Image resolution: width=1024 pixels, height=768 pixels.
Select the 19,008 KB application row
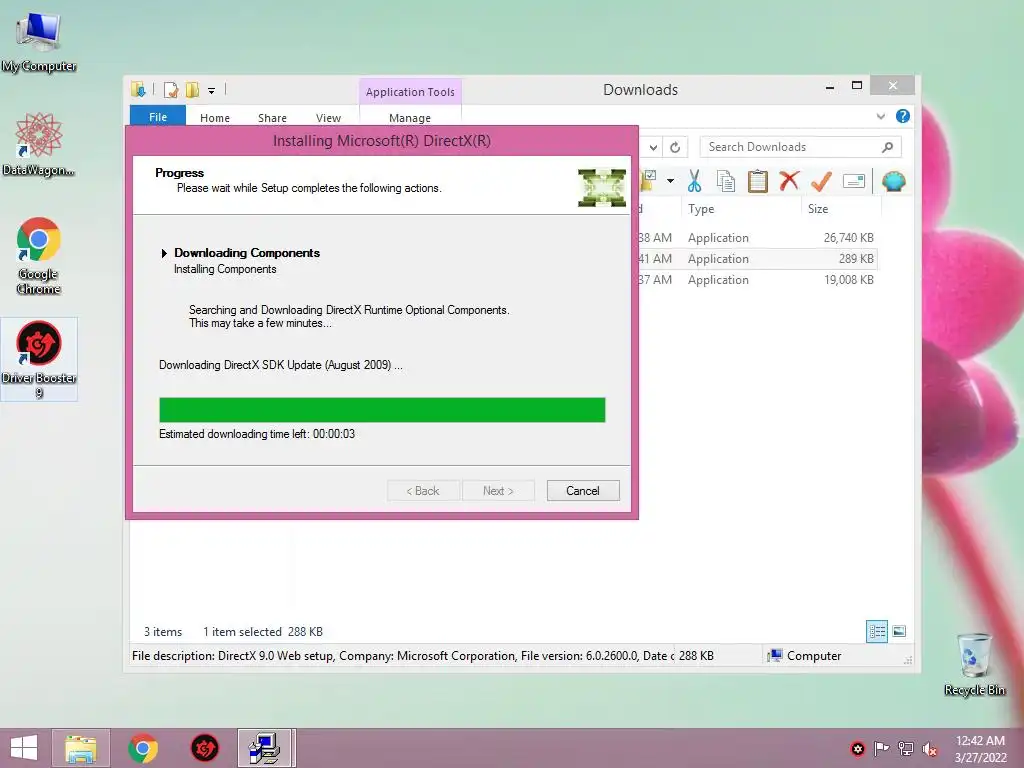coord(758,280)
